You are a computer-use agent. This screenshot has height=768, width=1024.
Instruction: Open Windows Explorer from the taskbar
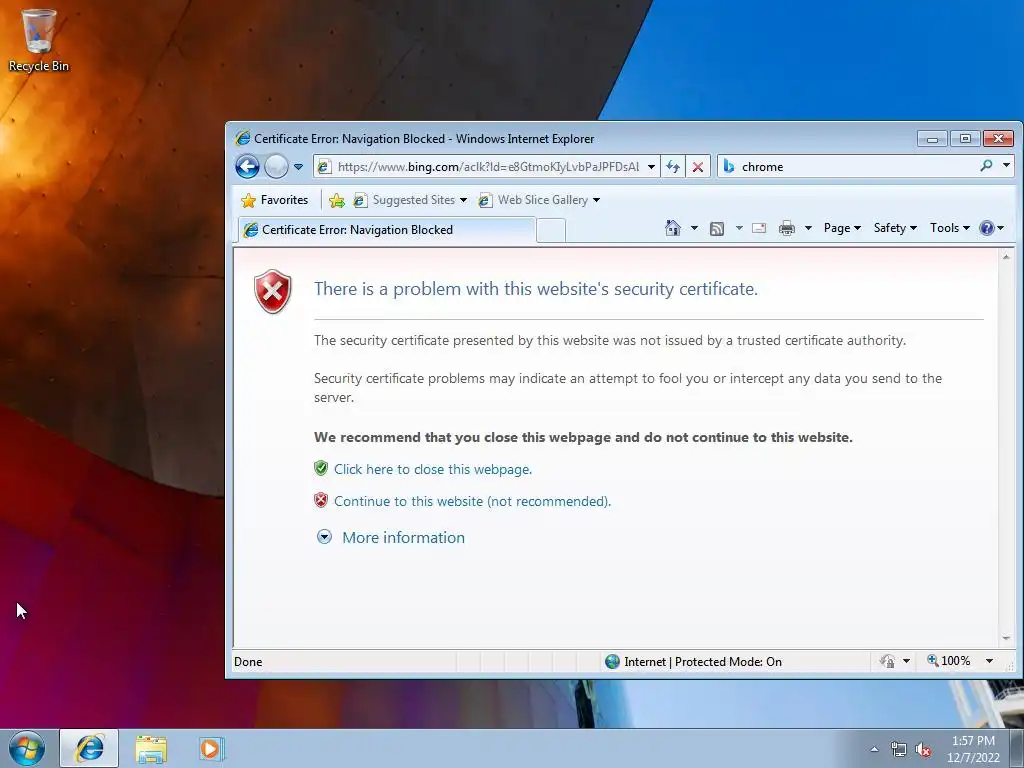tap(151, 749)
